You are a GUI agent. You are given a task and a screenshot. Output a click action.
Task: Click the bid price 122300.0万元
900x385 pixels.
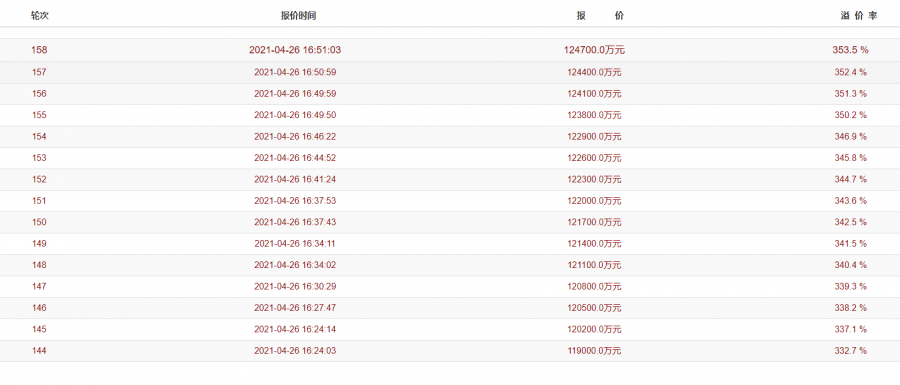(595, 179)
